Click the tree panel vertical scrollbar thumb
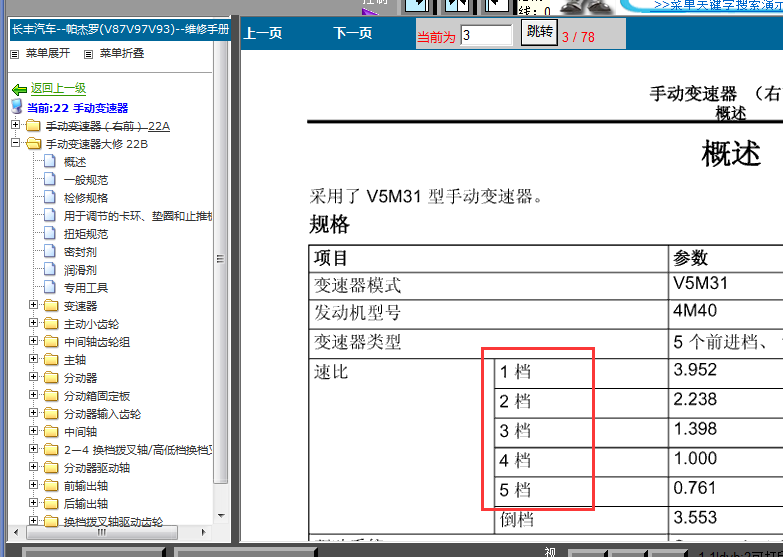Viewport: 783px width, 557px height. click(x=220, y=262)
